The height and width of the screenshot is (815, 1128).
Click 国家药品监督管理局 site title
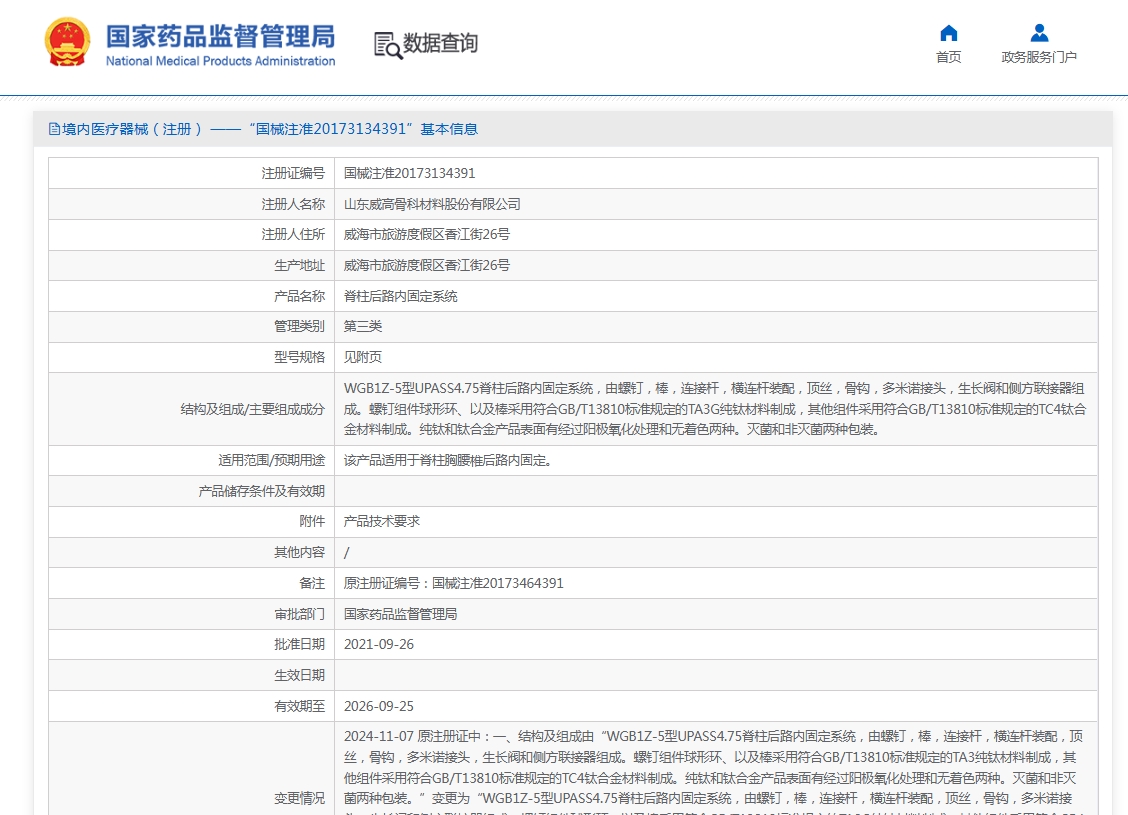(x=220, y=36)
